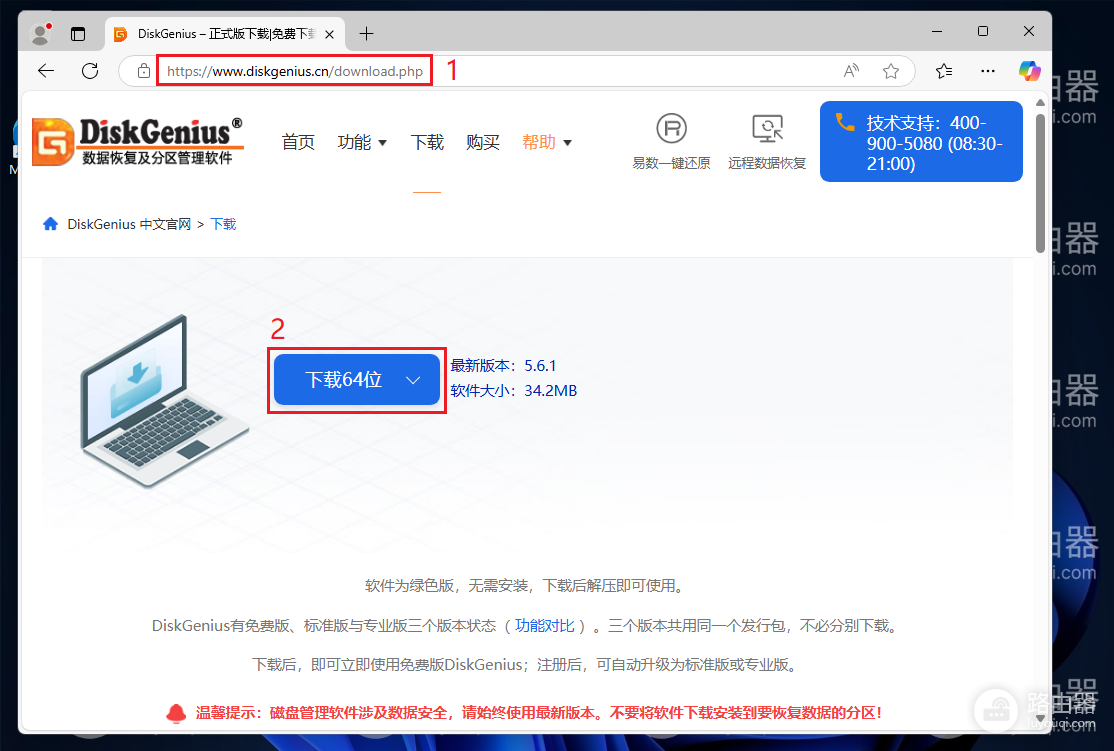
Task: Open the 购买 navigation item
Action: point(483,142)
